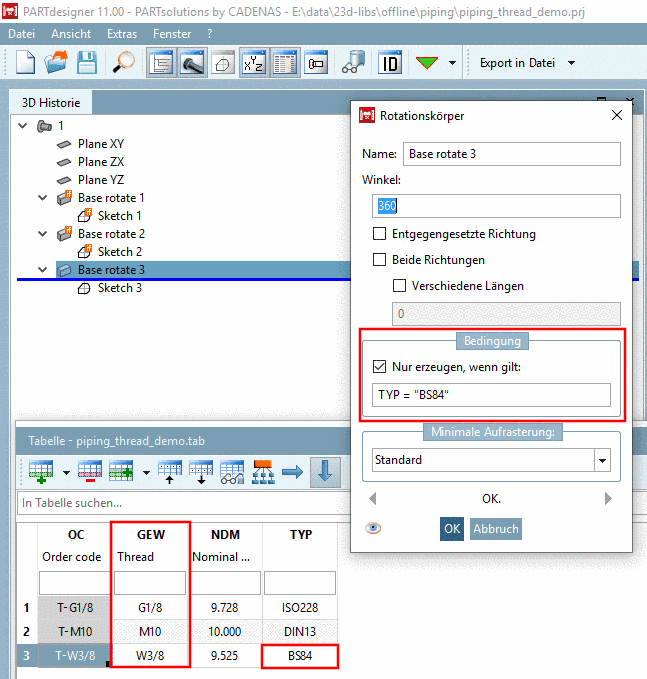Image resolution: width=647 pixels, height=679 pixels.
Task: Click the red-green triangle icon
Action: 427,63
